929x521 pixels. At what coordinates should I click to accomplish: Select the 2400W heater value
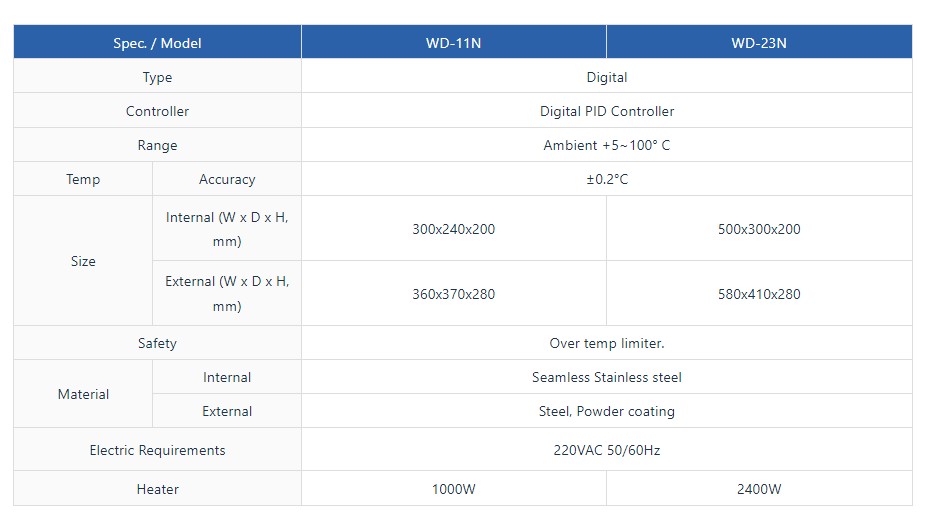[x=759, y=489]
